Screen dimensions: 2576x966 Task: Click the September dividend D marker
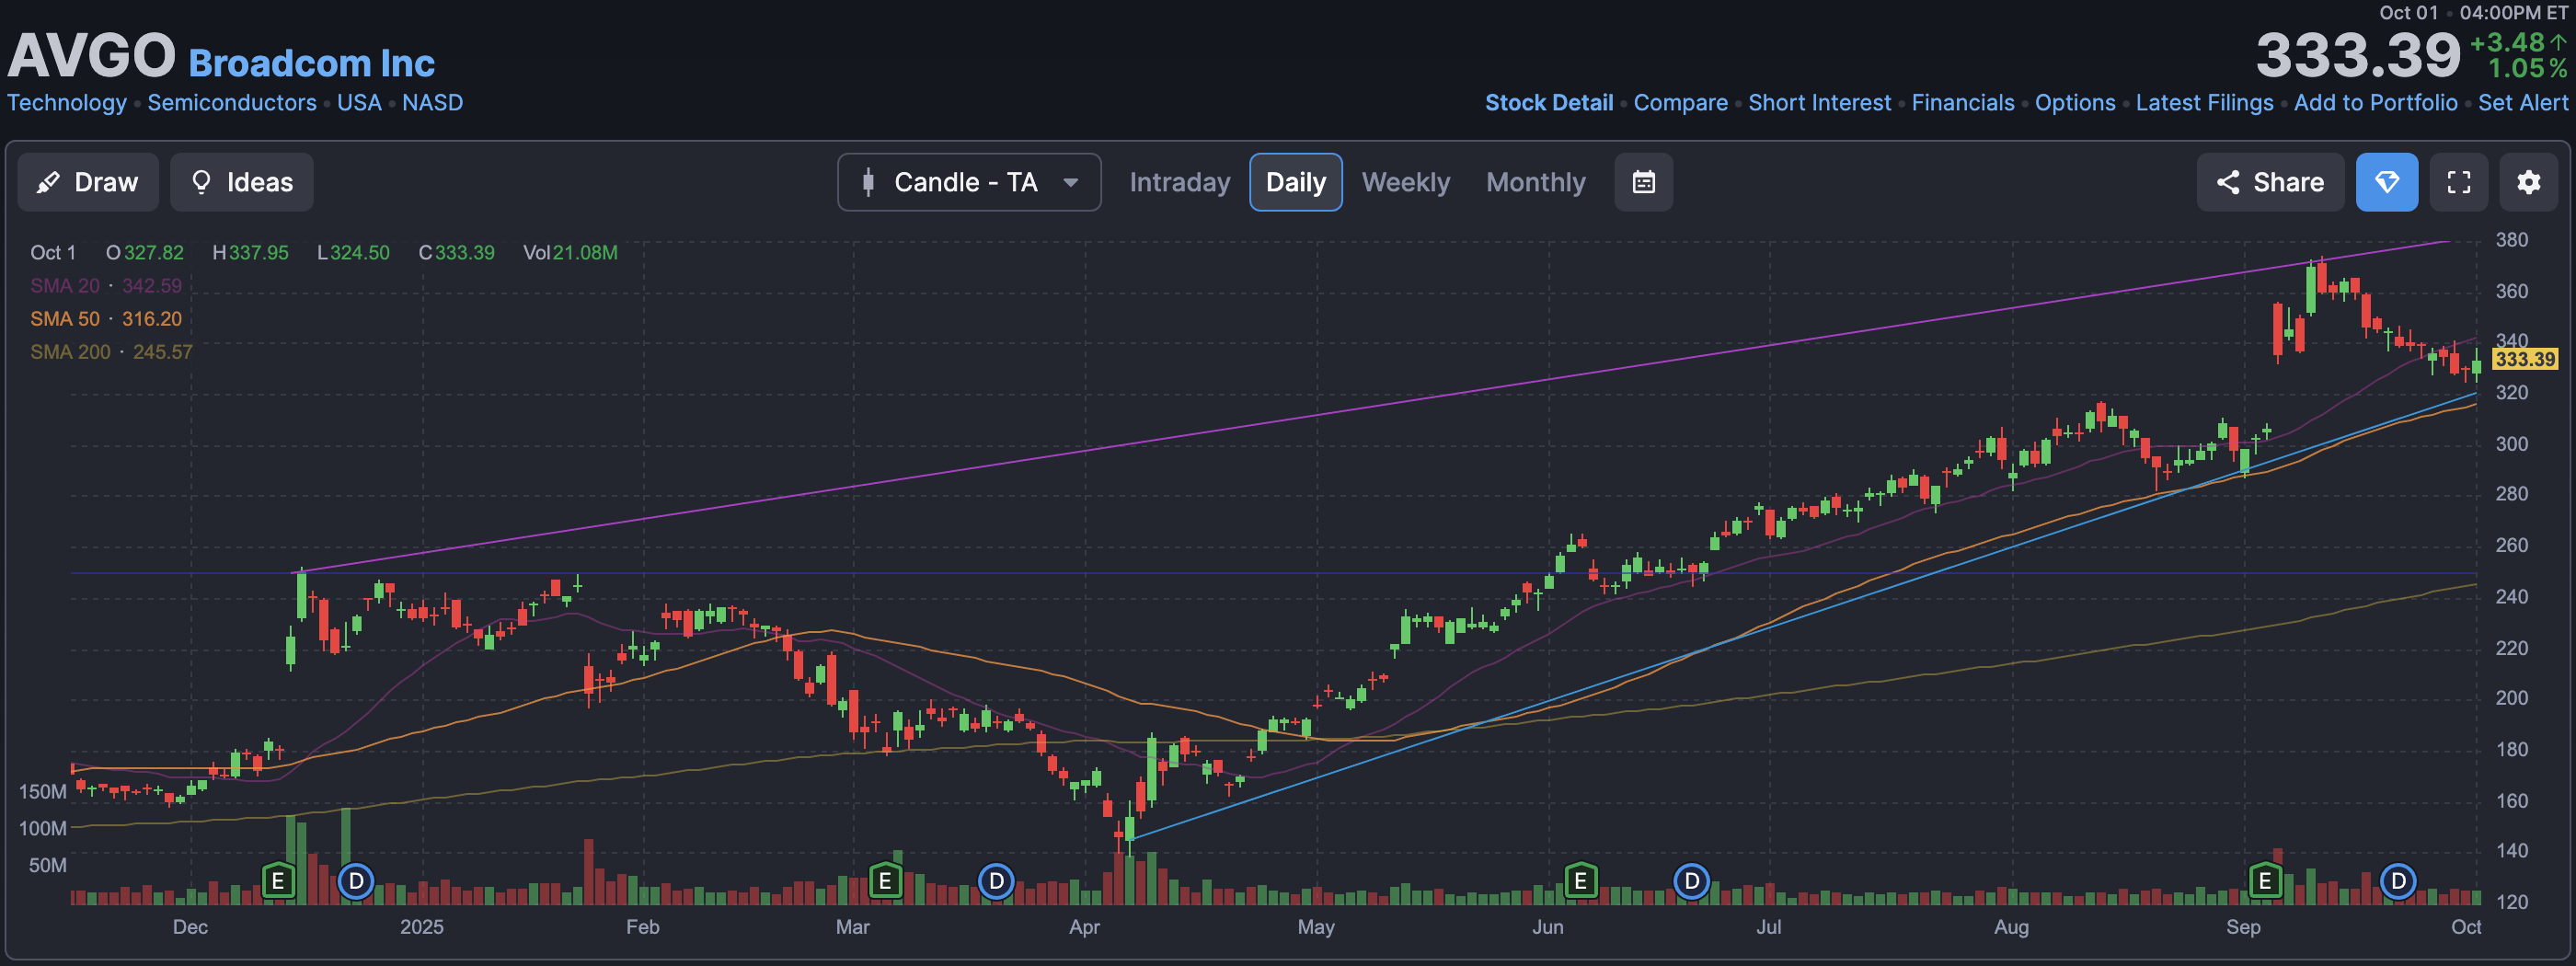2398,881
